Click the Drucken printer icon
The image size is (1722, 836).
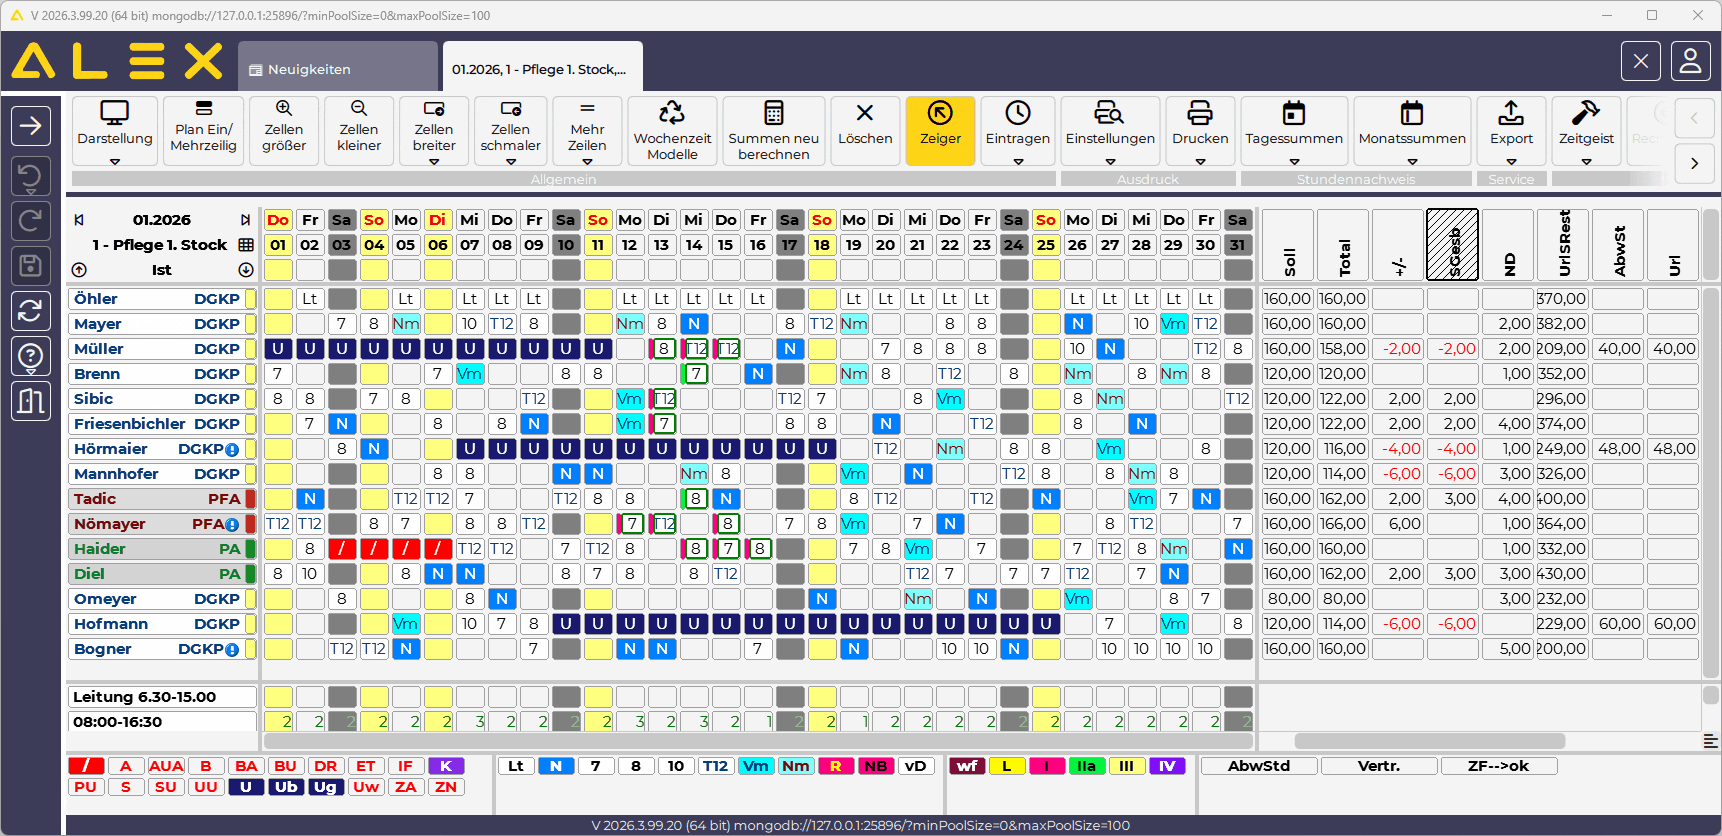(1199, 114)
